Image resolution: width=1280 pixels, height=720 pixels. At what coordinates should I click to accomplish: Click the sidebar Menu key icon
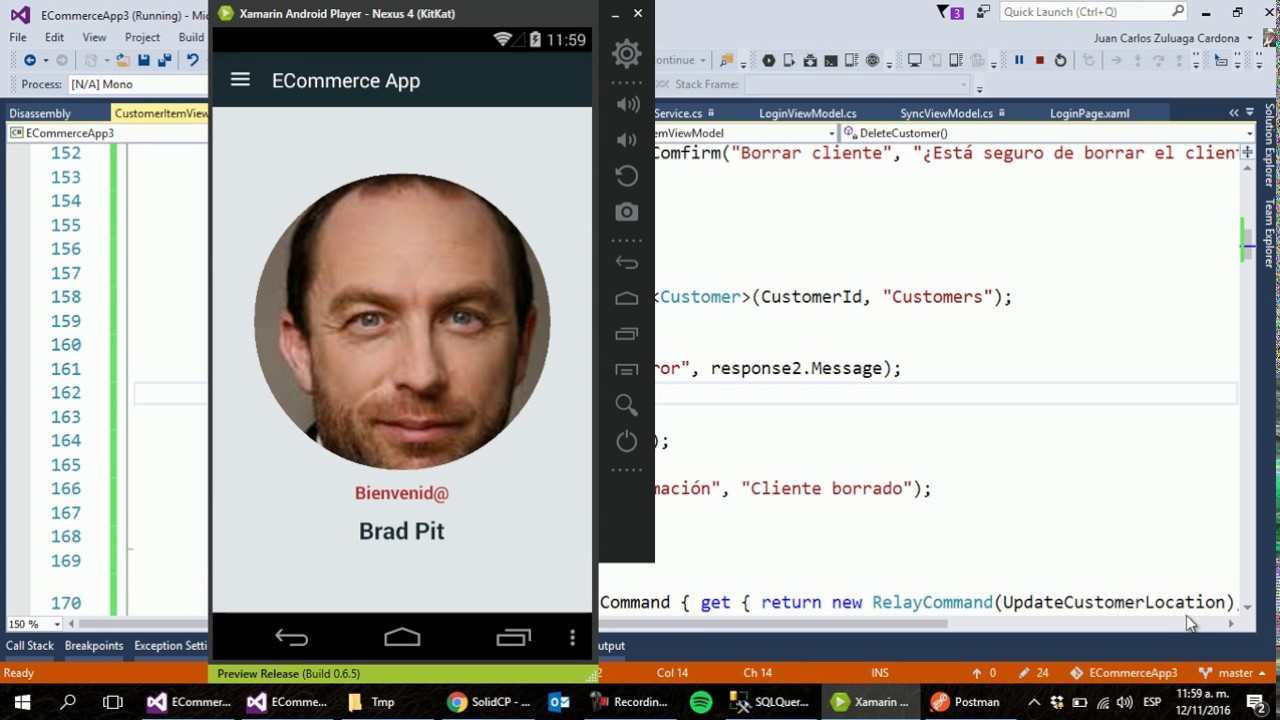tap(627, 369)
